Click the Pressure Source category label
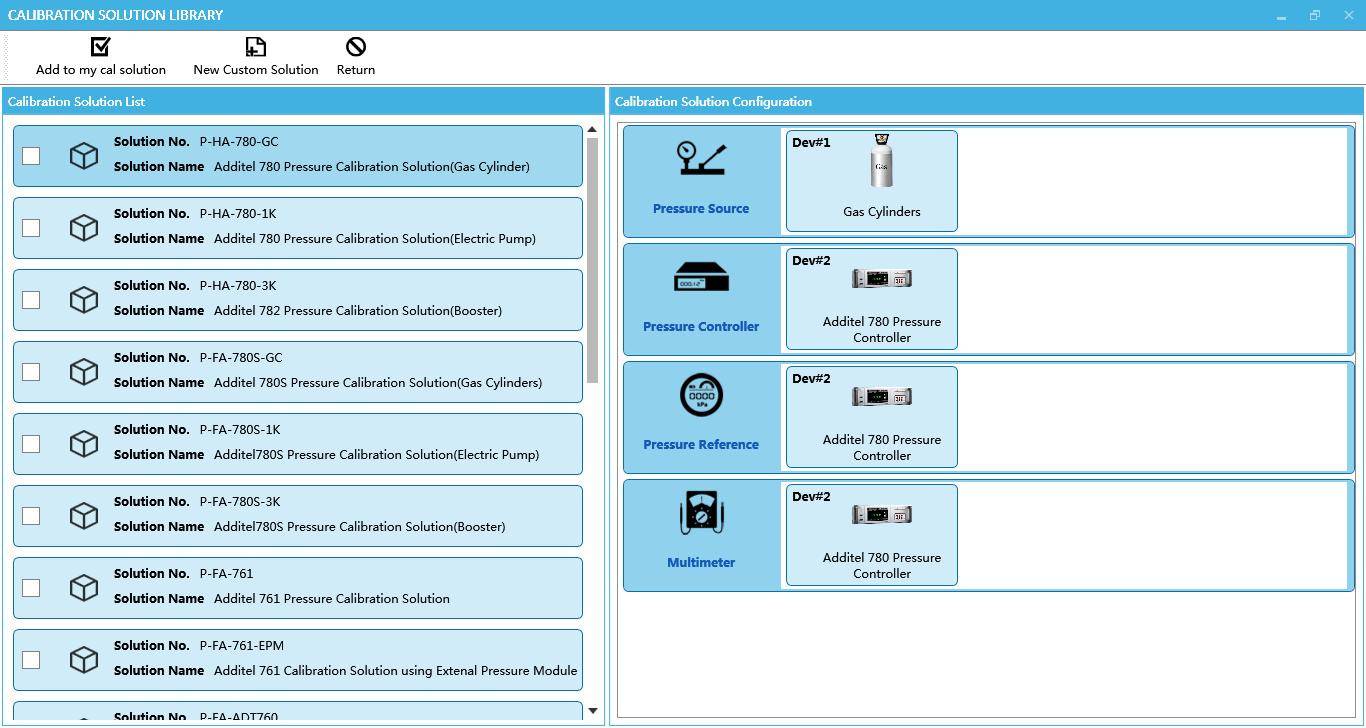This screenshot has width=1366, height=728. 701,209
